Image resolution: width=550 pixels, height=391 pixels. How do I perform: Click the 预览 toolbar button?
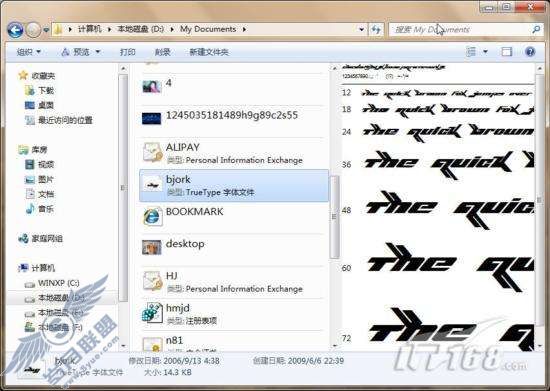tap(76, 52)
